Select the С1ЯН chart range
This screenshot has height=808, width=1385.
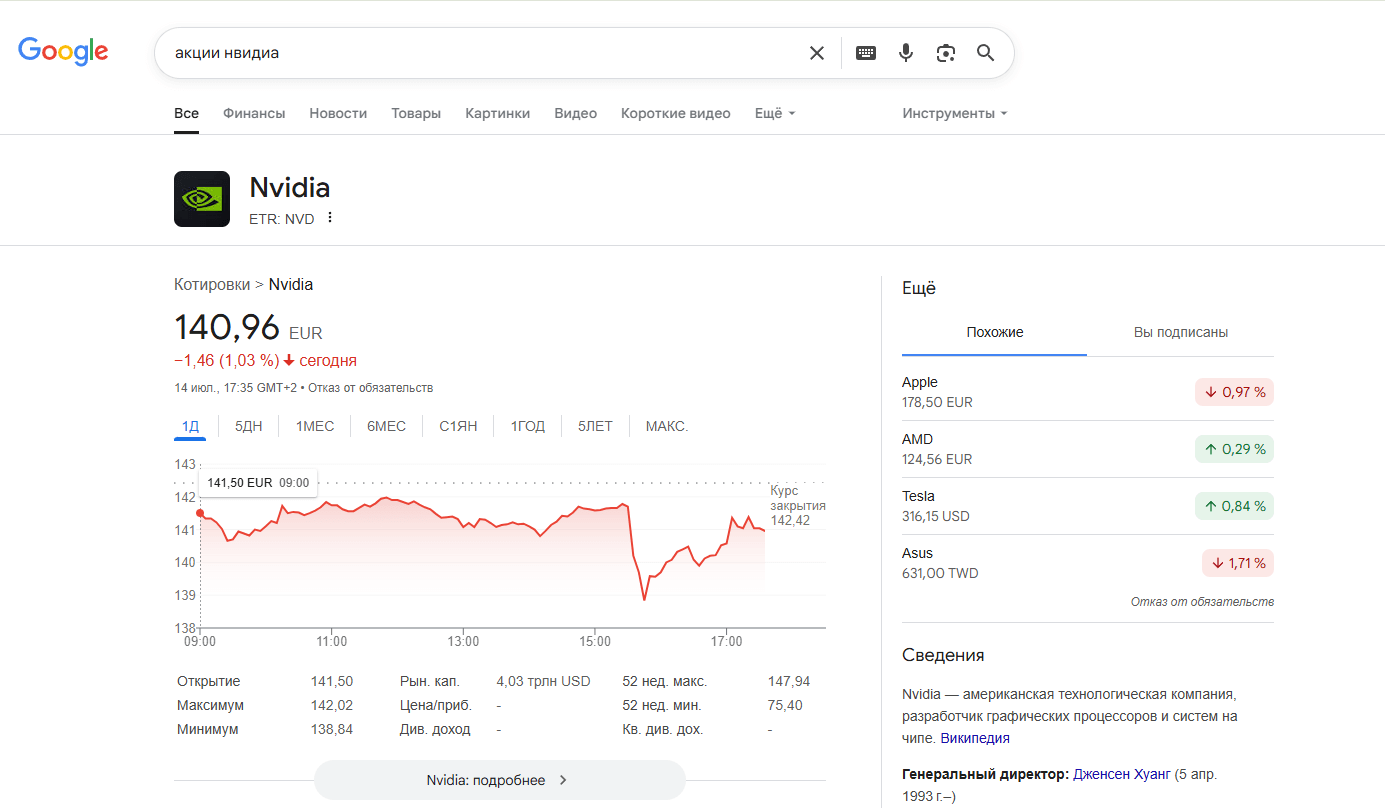(x=458, y=427)
